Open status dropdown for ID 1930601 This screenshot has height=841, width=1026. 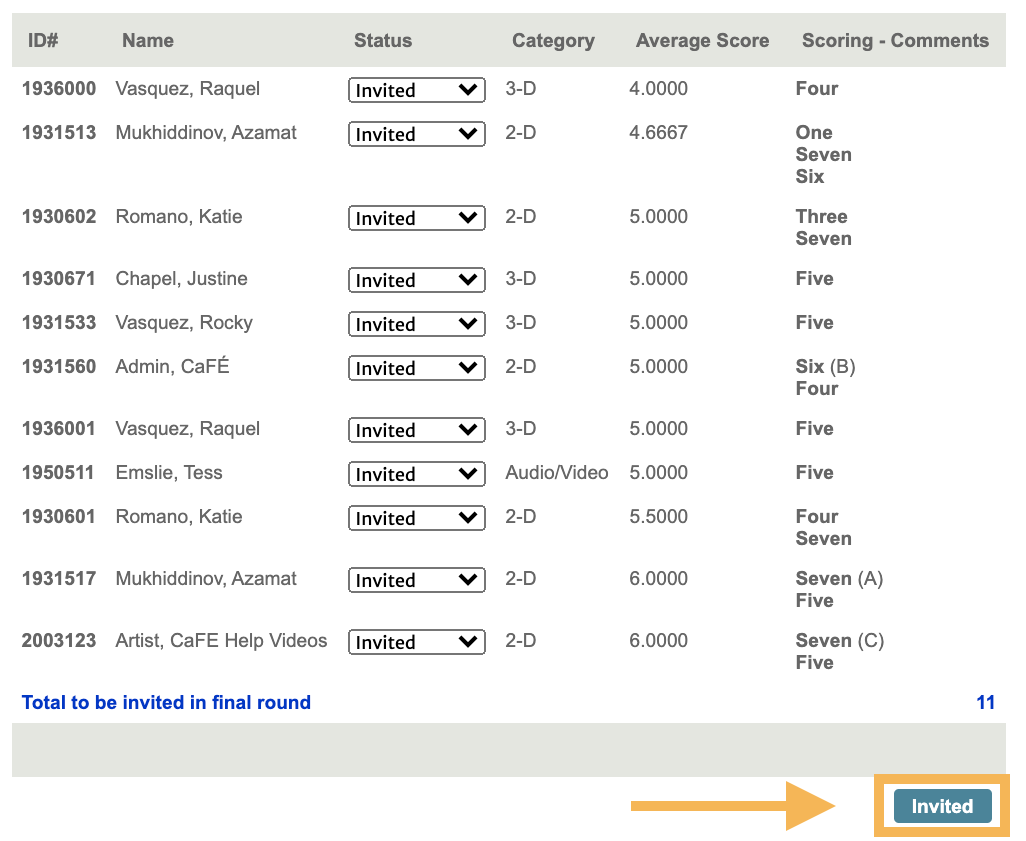point(417,517)
